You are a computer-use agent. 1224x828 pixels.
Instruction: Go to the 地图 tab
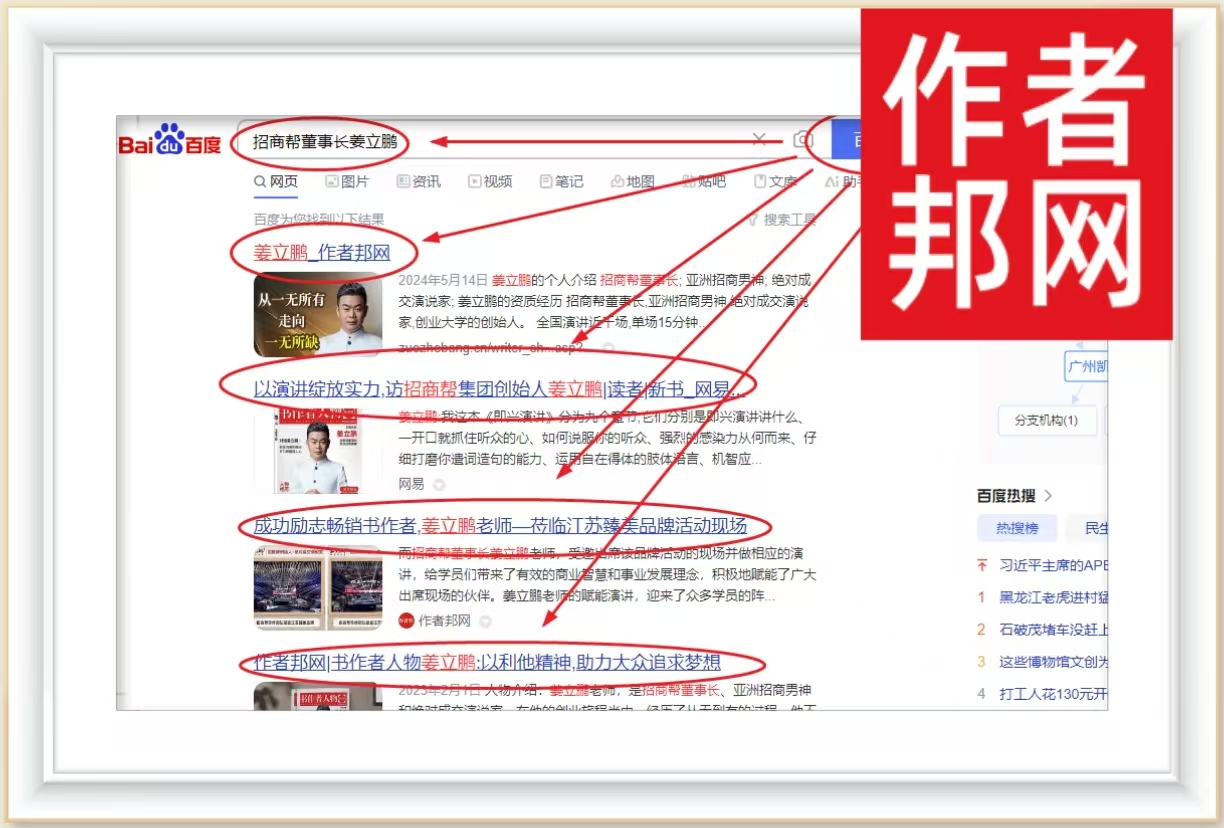[632, 181]
